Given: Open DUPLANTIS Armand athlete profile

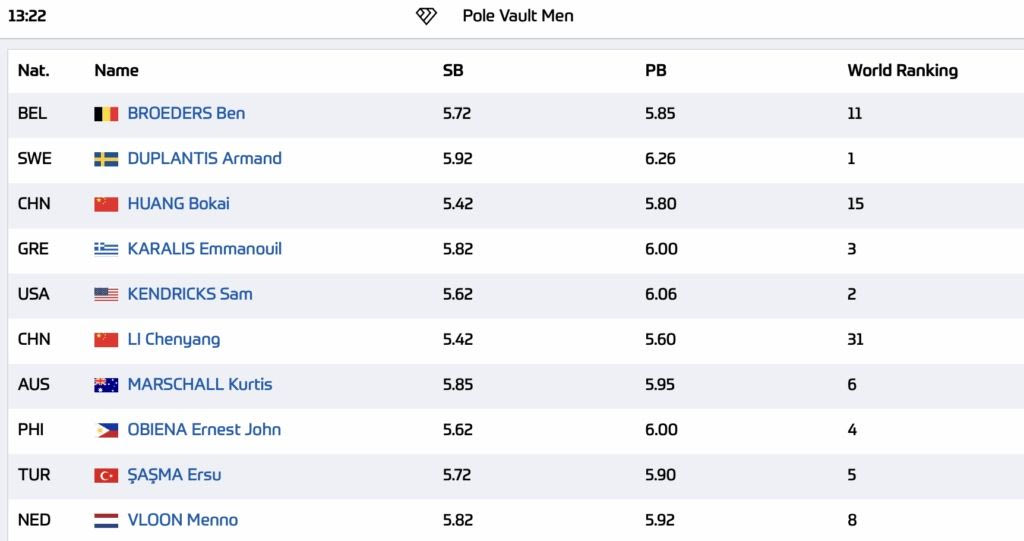Looking at the screenshot, I should pyautogui.click(x=204, y=158).
